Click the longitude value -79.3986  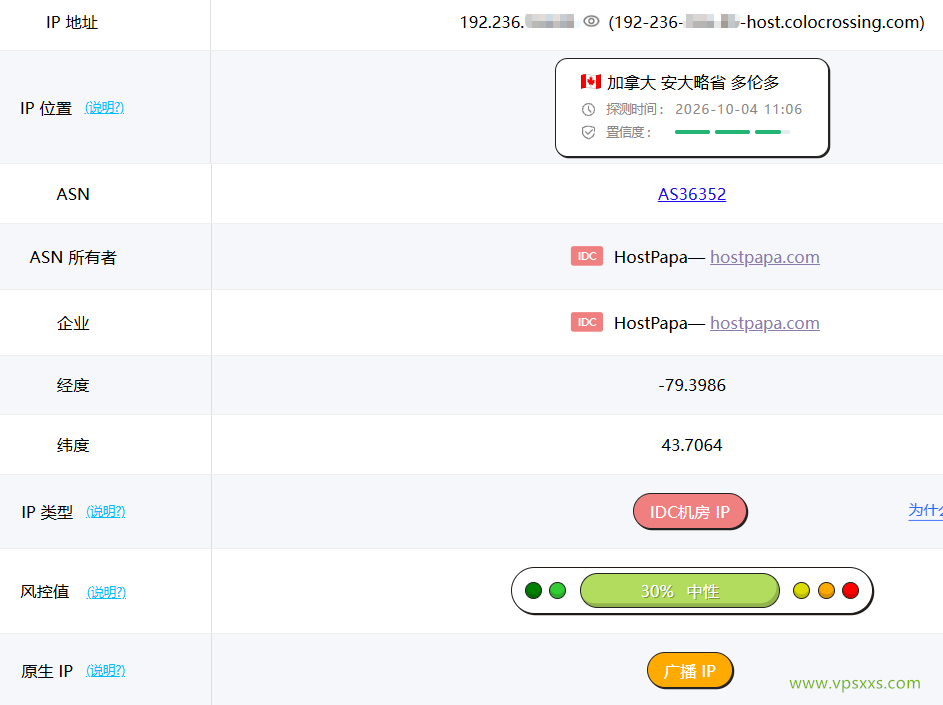pyautogui.click(x=692, y=385)
